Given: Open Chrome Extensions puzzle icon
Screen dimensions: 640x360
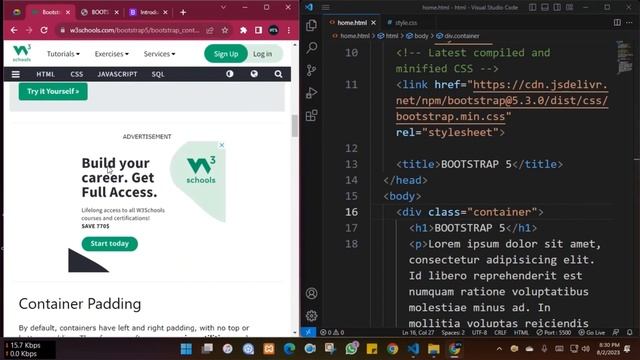Looking at the screenshot, I should coord(243,30).
